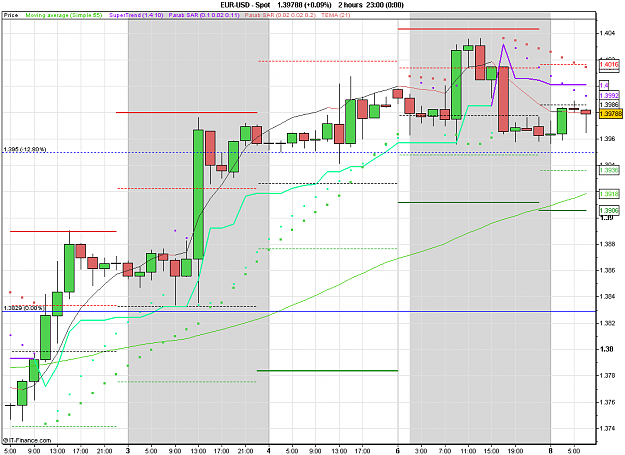Screen dimensions: 625x455
Task: Click the 1.39788 current price in the title
Action: [x=291, y=5]
